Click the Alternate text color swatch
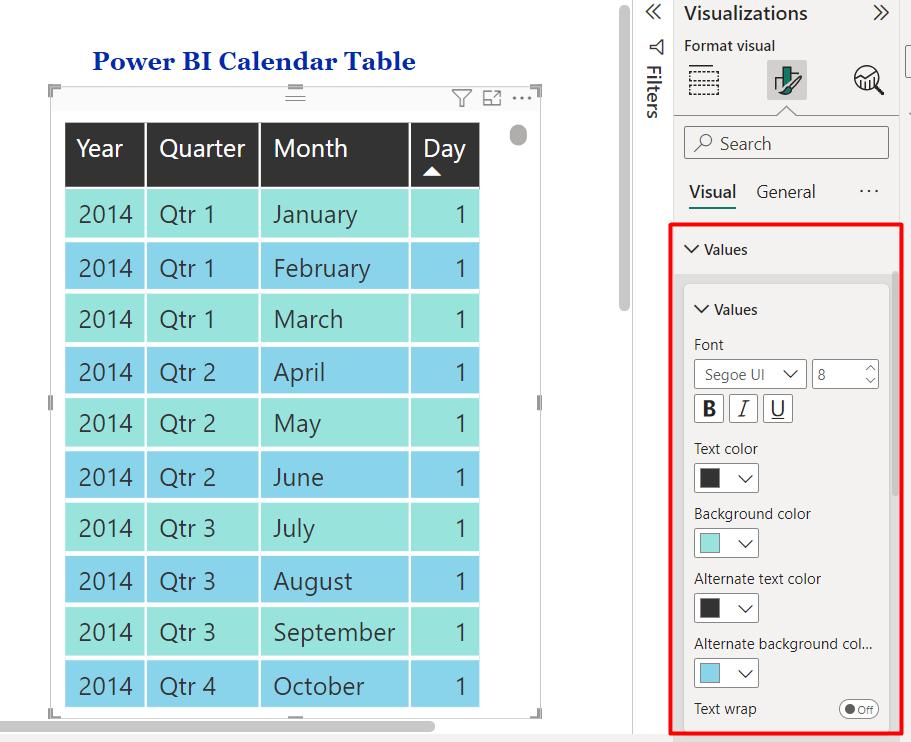This screenshot has width=911, height=742. pyautogui.click(x=709, y=608)
